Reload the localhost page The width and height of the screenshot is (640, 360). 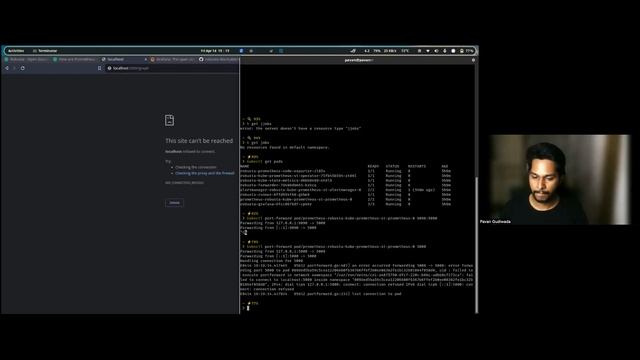coord(22,68)
